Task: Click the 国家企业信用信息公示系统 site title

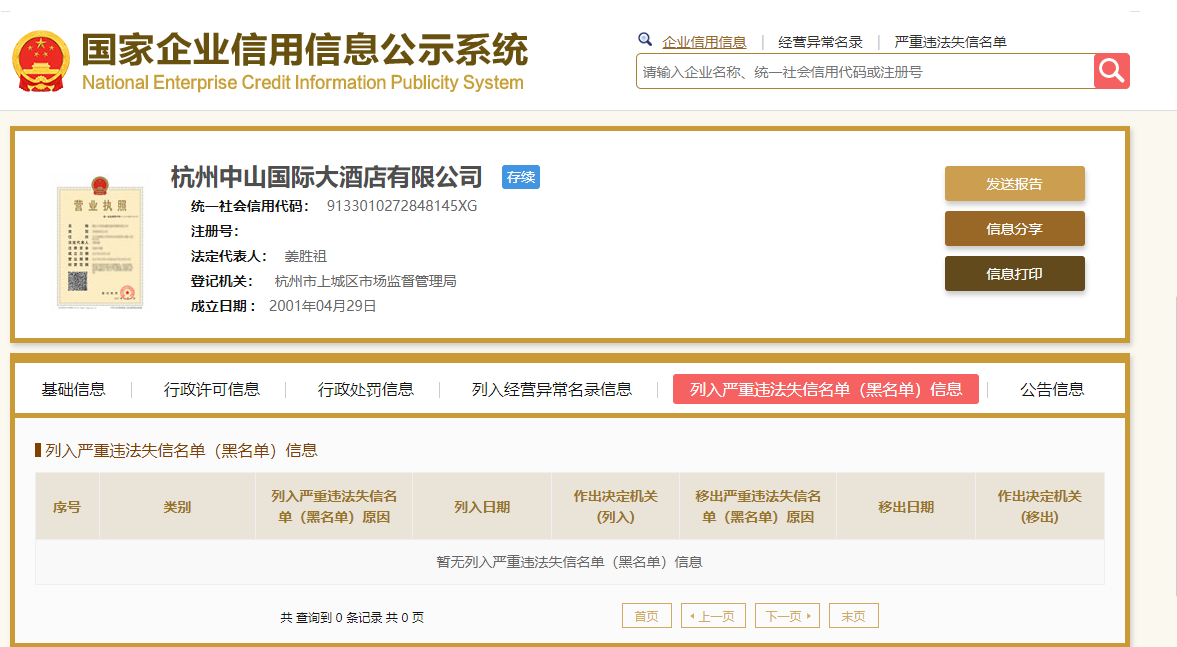Action: point(305,50)
